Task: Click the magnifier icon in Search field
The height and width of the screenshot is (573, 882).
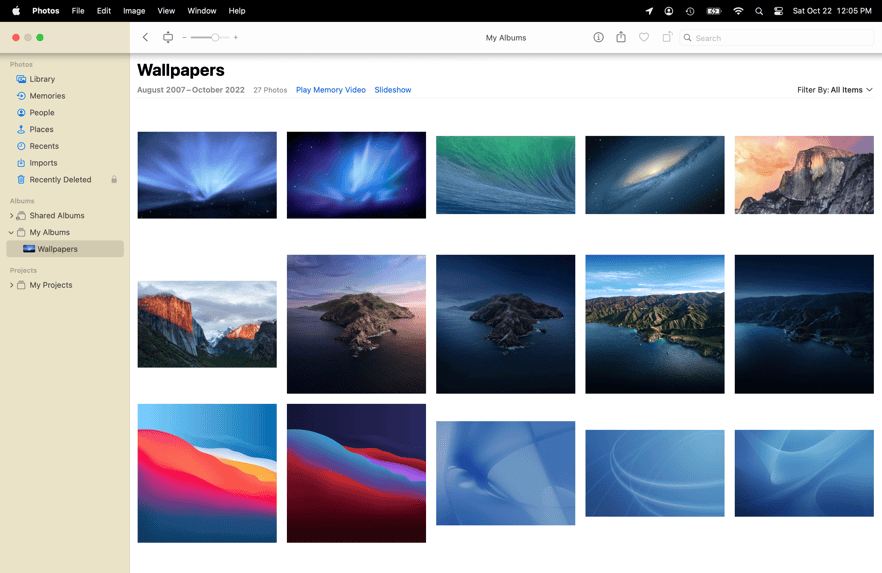Action: click(687, 38)
